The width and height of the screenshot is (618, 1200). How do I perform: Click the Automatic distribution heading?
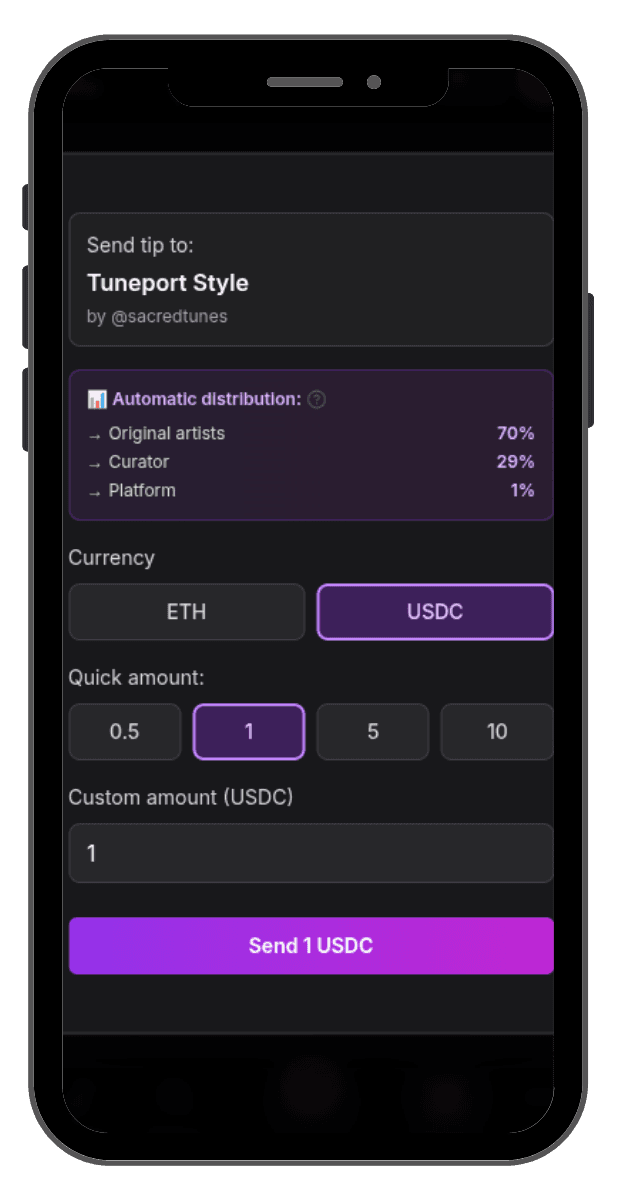pos(206,400)
